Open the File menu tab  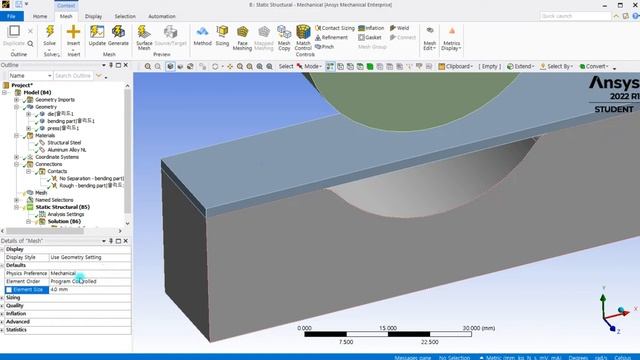tap(11, 16)
